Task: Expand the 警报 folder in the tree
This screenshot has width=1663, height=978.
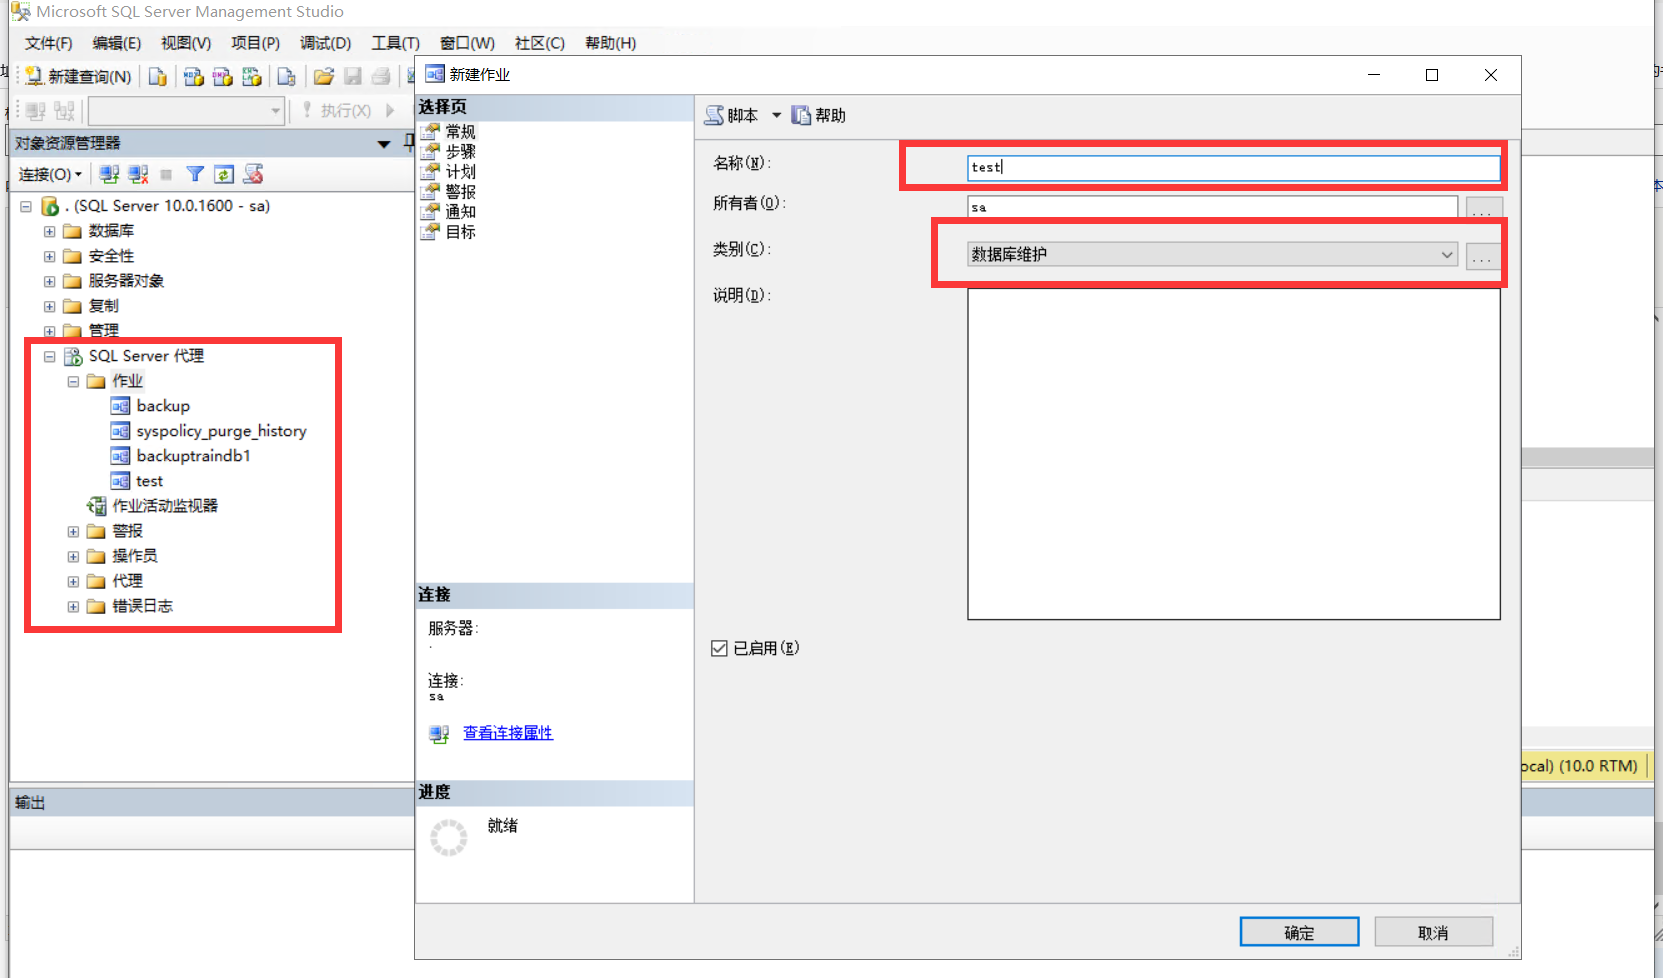Action: (73, 531)
